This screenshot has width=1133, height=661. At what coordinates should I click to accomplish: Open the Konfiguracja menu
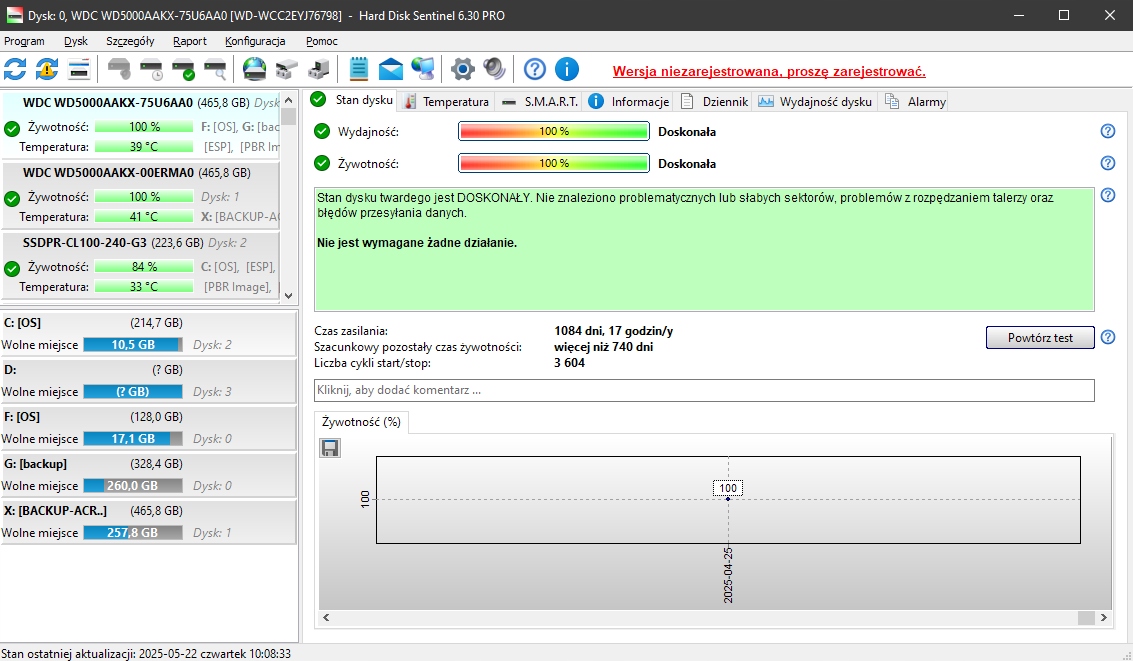coord(255,41)
